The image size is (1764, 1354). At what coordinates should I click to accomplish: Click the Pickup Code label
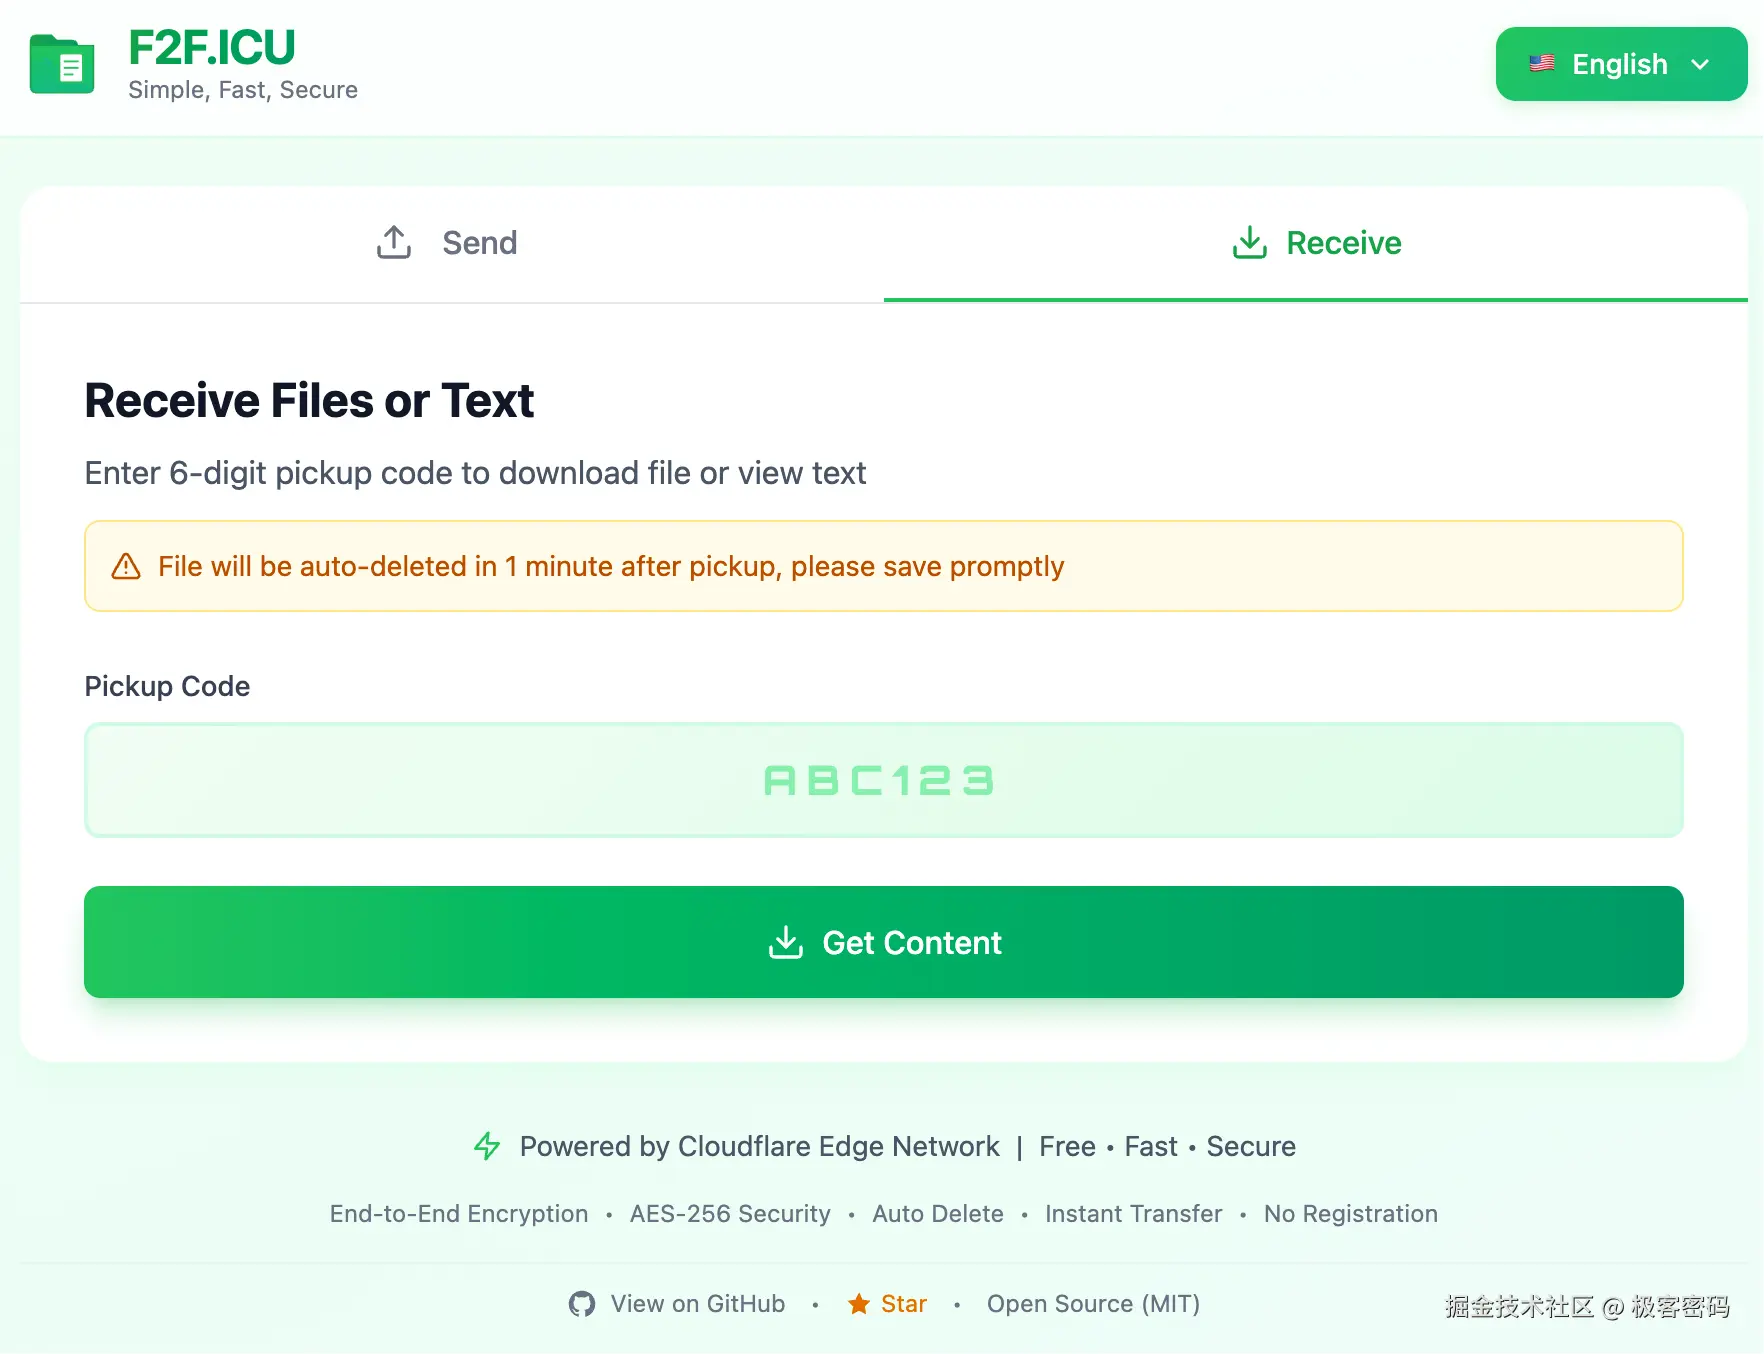[167, 686]
